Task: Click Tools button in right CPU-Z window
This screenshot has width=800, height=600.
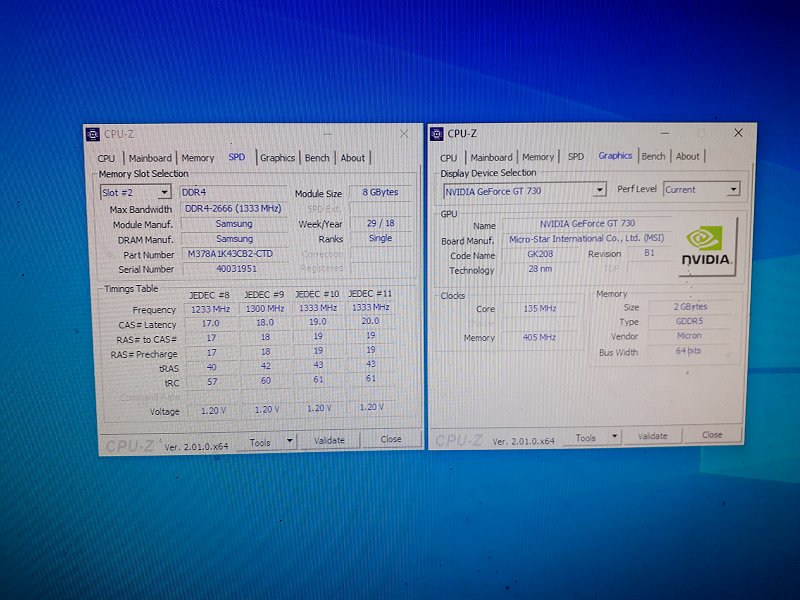Action: click(586, 437)
